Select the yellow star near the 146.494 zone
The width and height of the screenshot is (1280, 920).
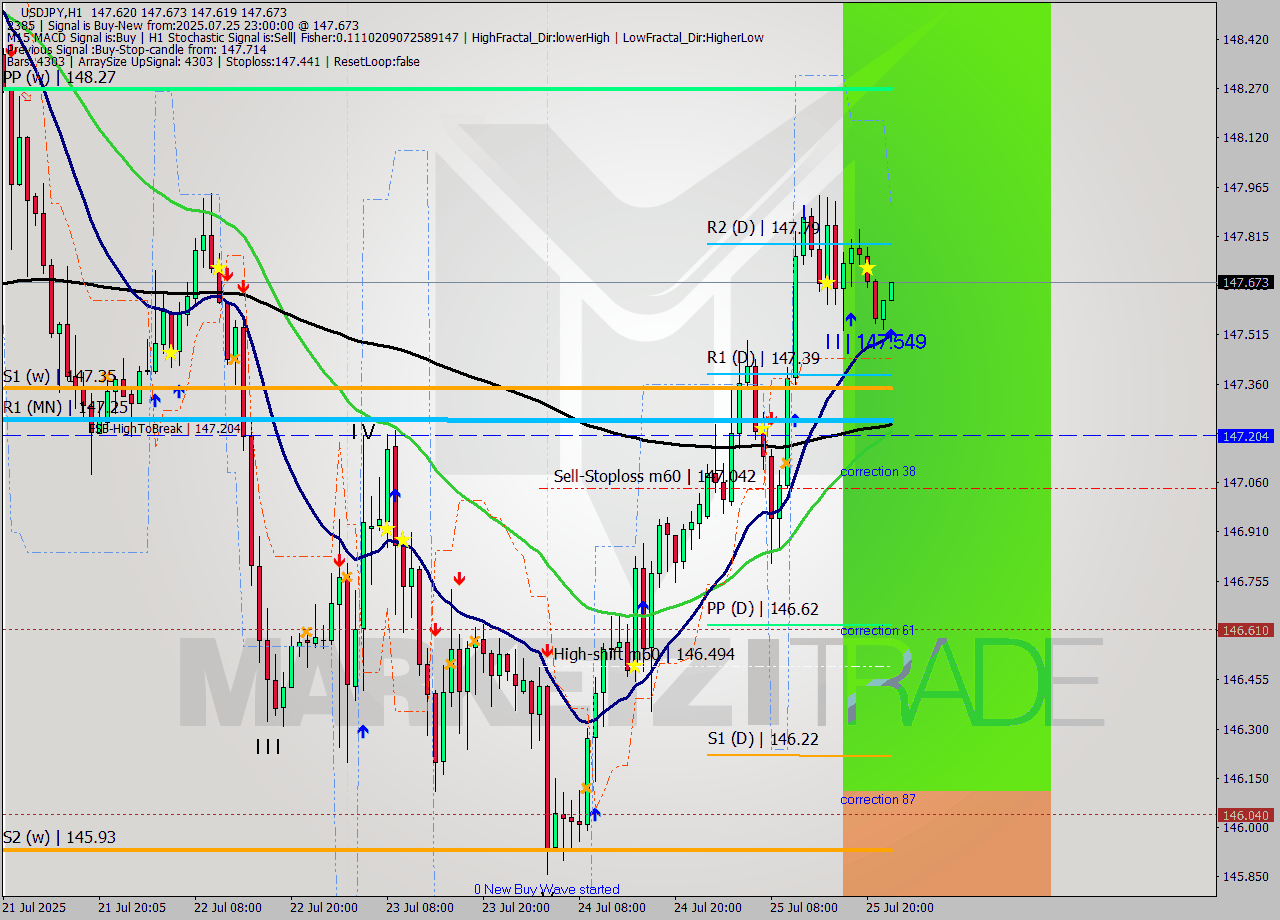pyautogui.click(x=634, y=665)
